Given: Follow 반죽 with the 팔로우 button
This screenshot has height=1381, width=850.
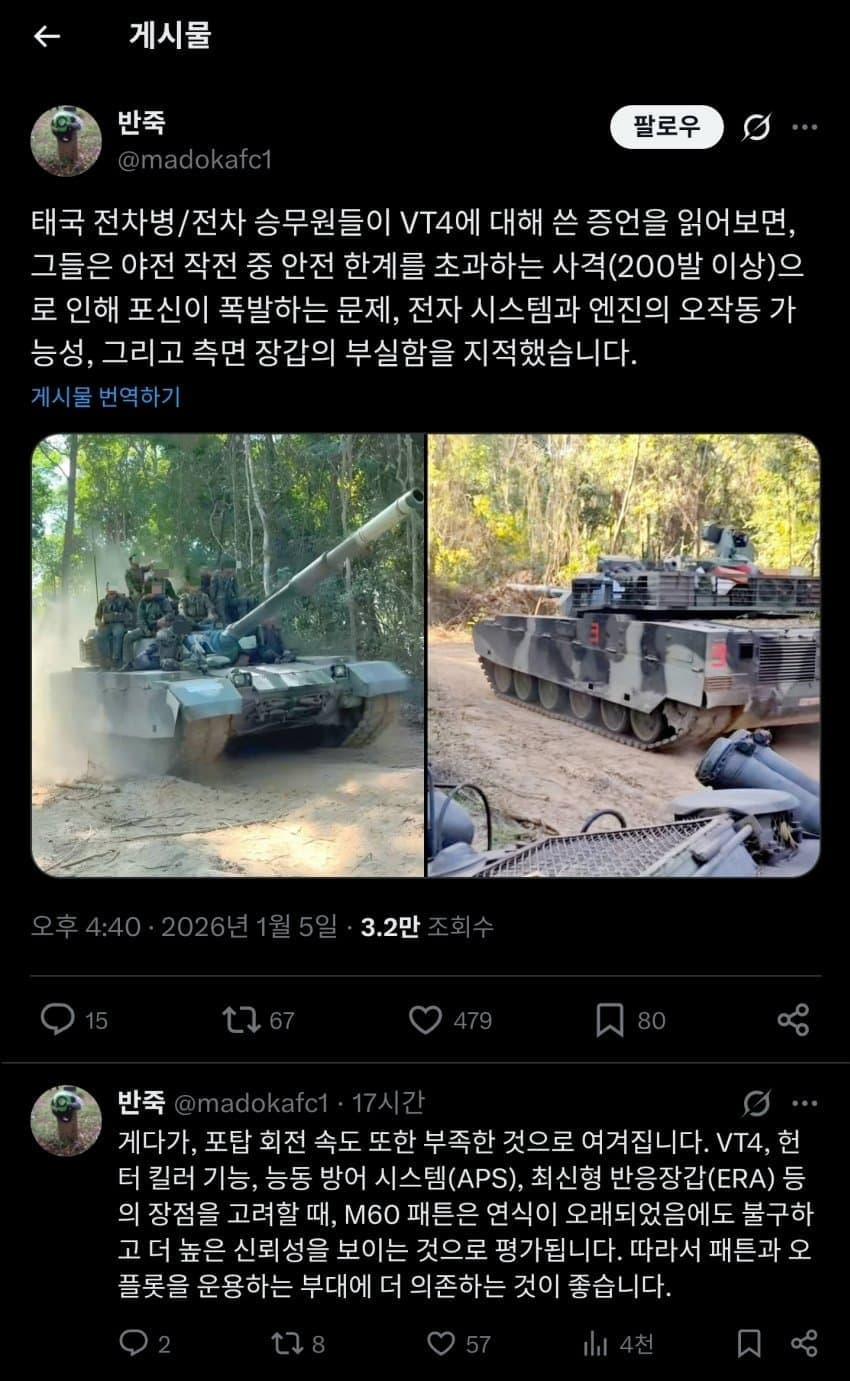Looking at the screenshot, I should coord(667,127).
